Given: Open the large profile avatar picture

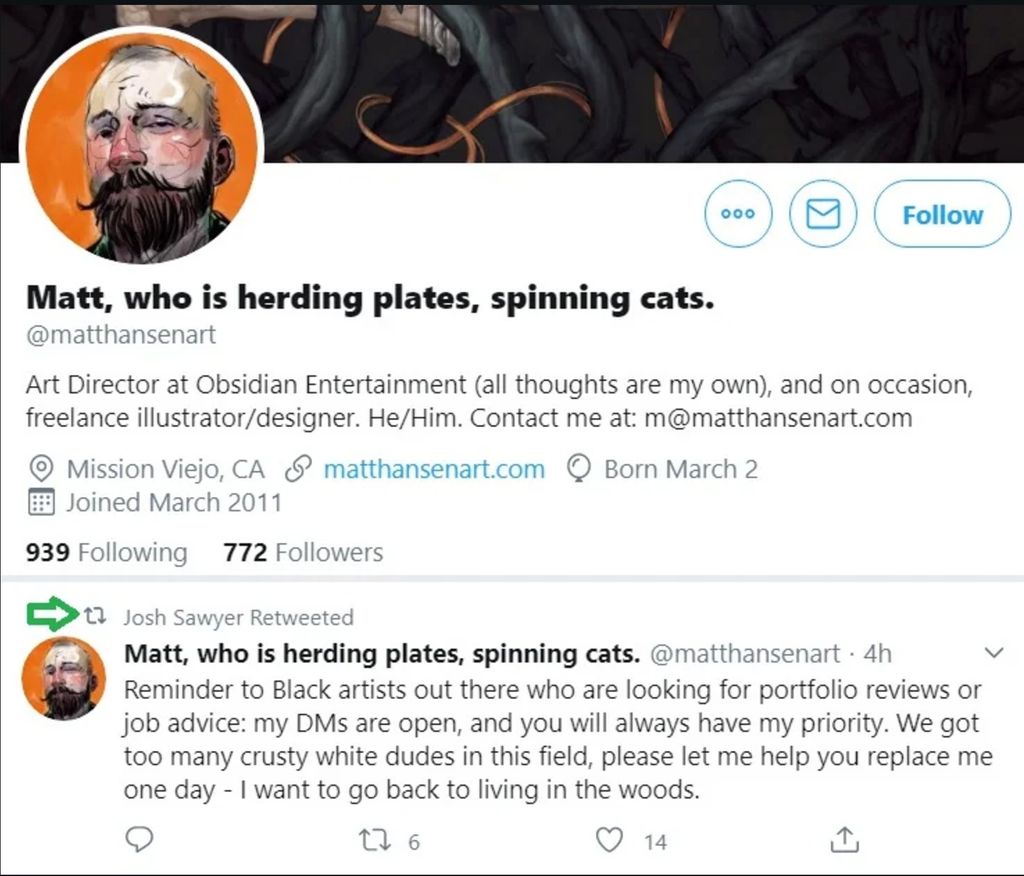Looking at the screenshot, I should 142,147.
